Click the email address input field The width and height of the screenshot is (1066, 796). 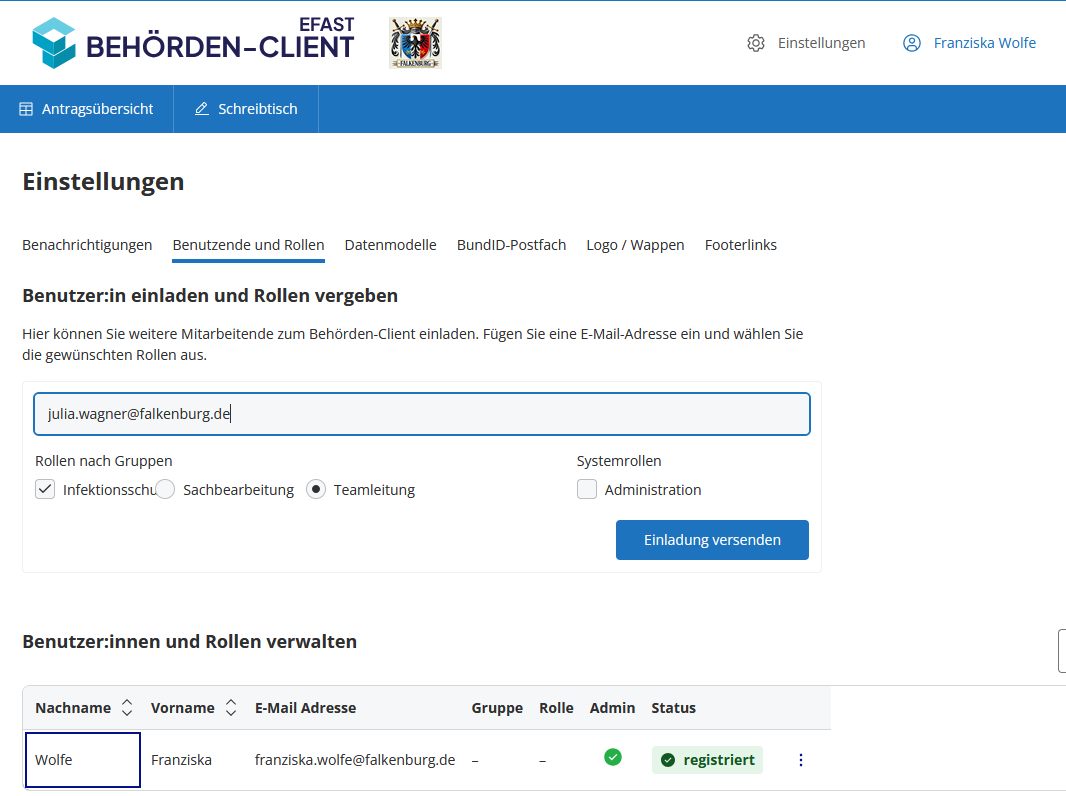pyautogui.click(x=421, y=414)
